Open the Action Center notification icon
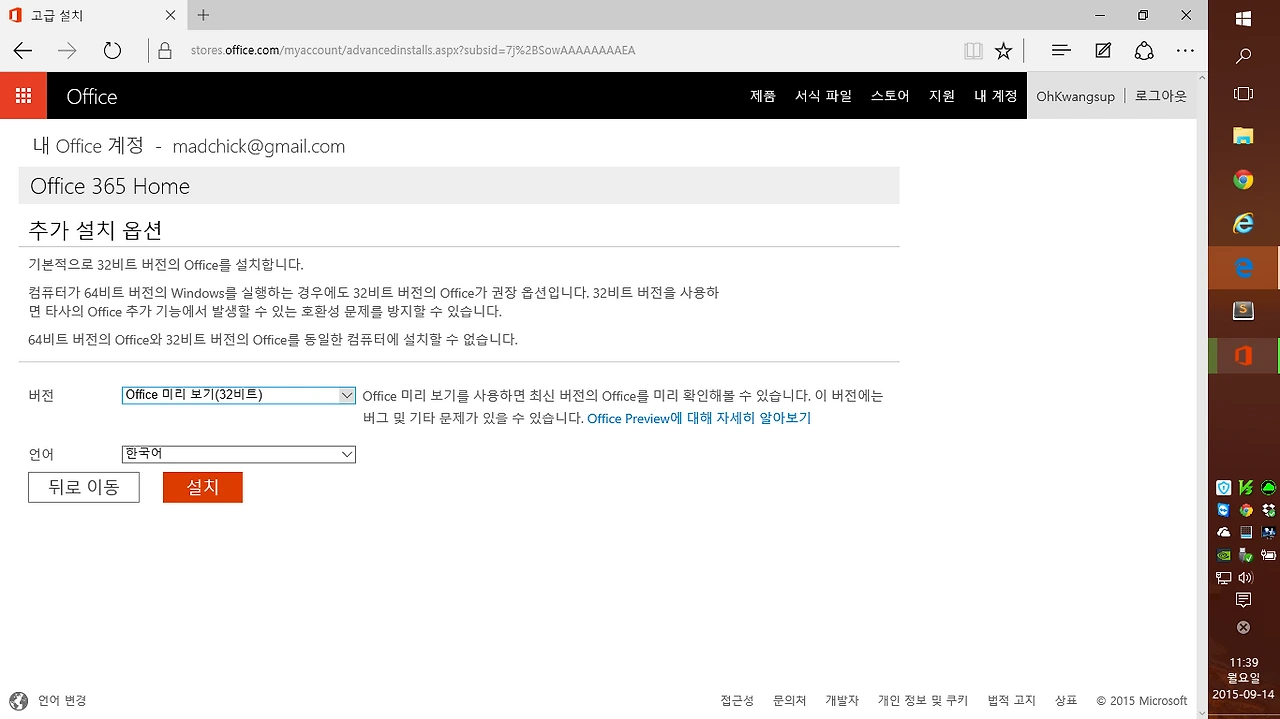 pos(1244,600)
